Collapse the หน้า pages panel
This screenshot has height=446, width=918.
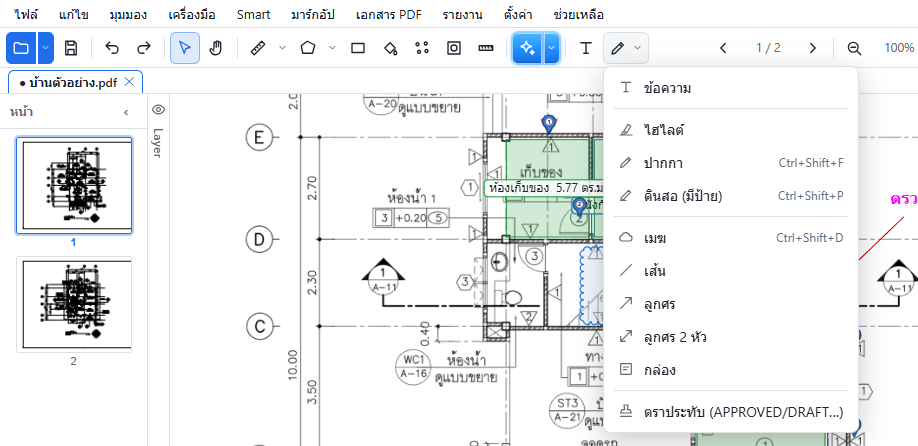(126, 112)
